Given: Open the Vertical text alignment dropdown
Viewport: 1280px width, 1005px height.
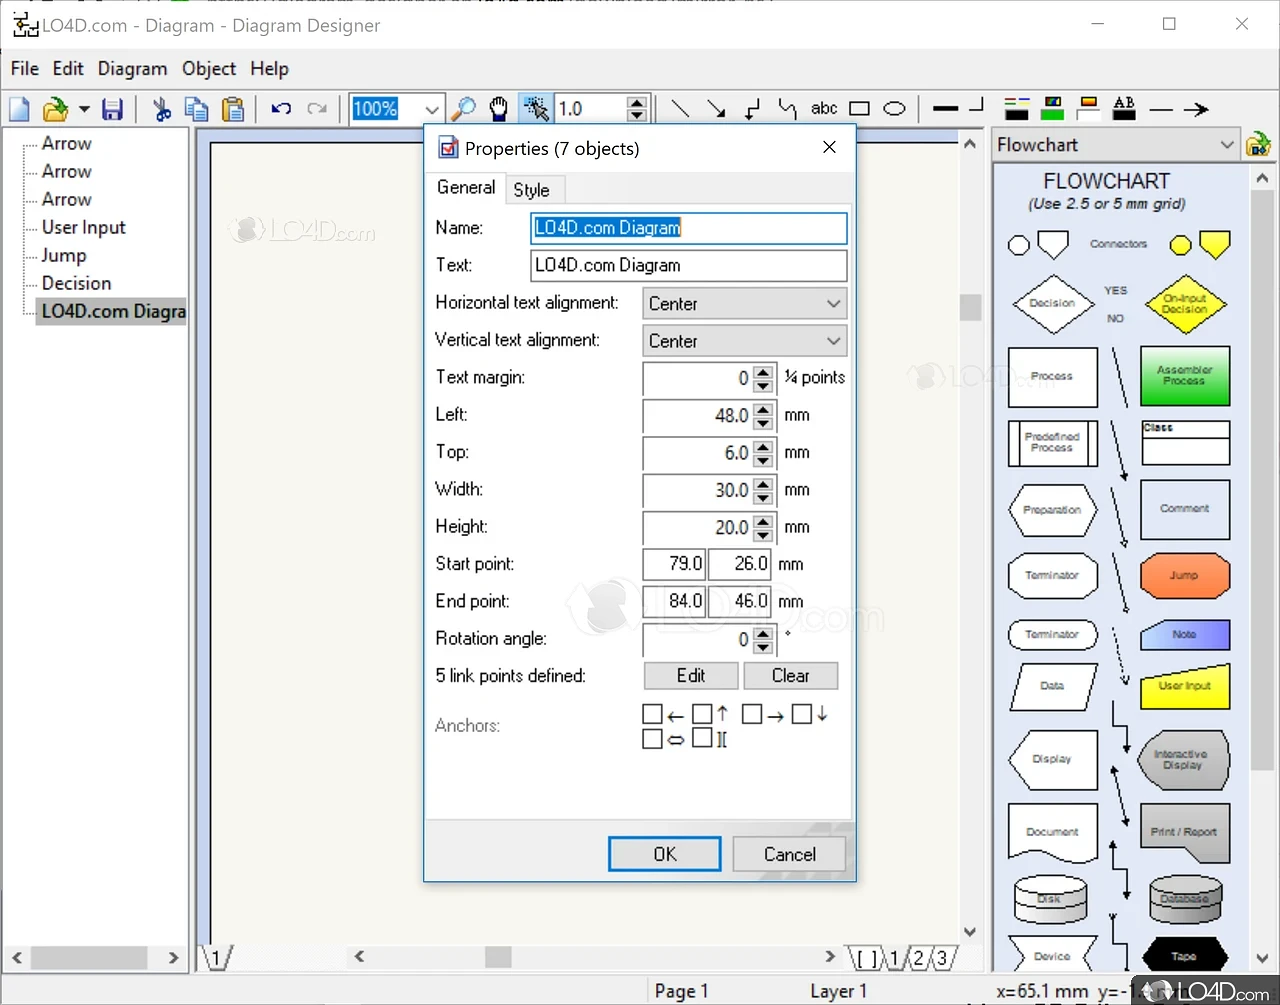Looking at the screenshot, I should (836, 340).
